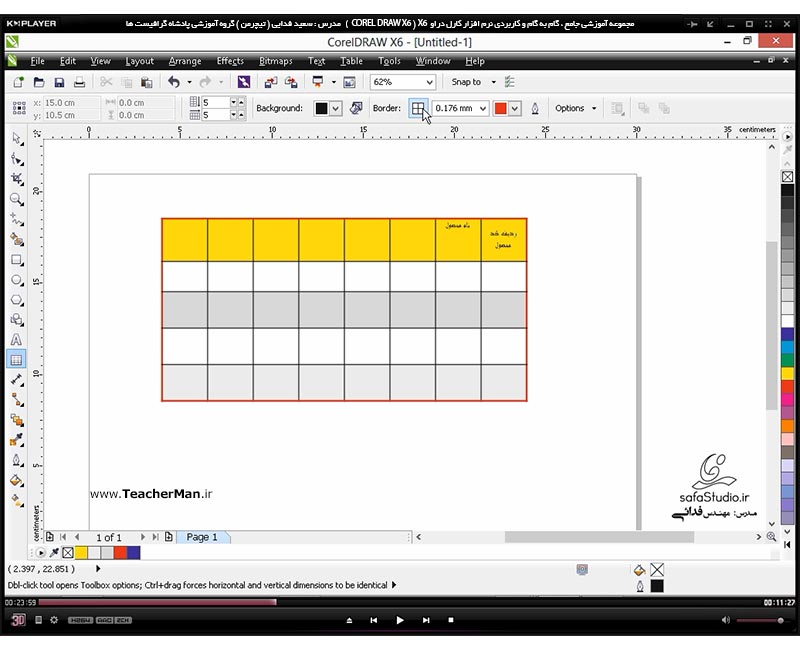
Task: Select the Fill bucket tool
Action: click(17, 480)
